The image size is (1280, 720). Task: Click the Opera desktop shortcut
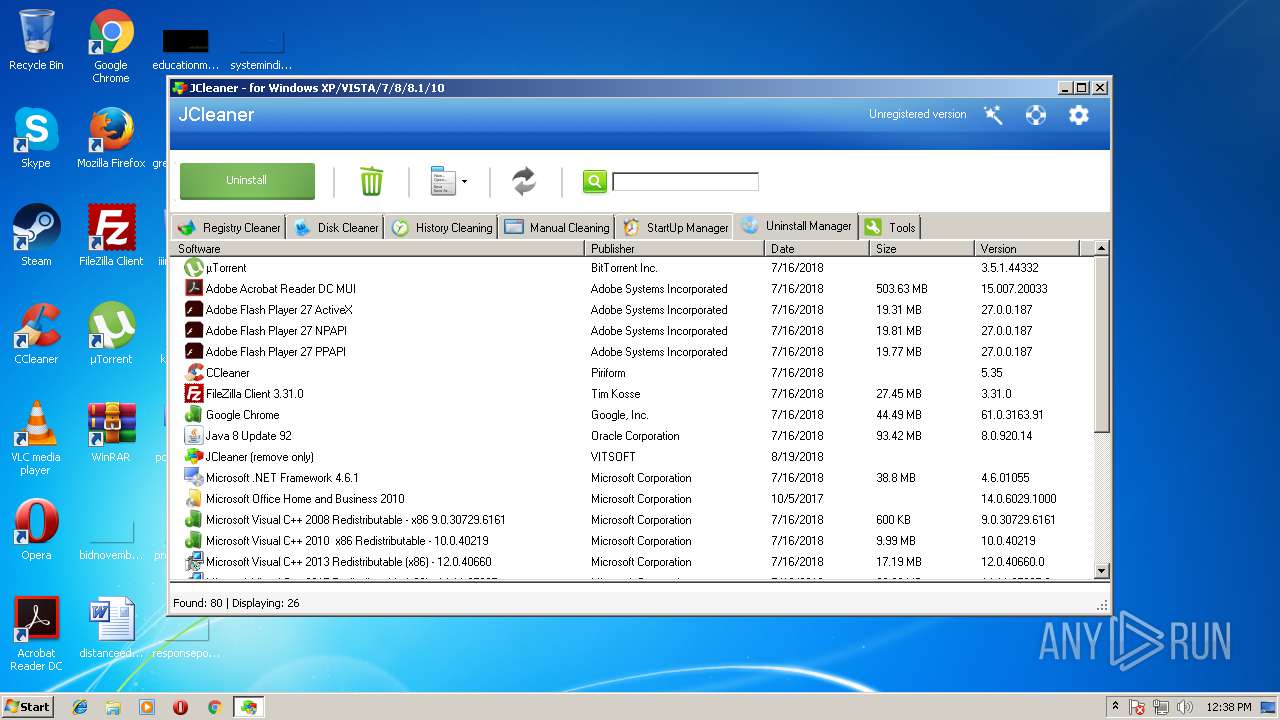36,530
